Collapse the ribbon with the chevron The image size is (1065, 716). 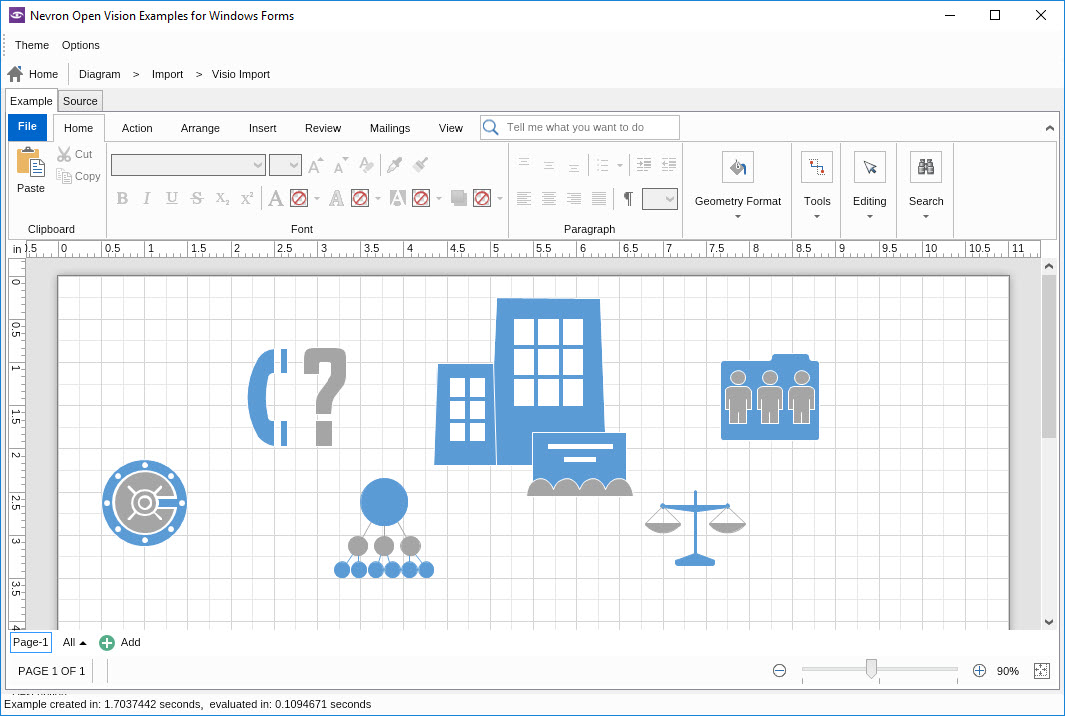point(1049,129)
